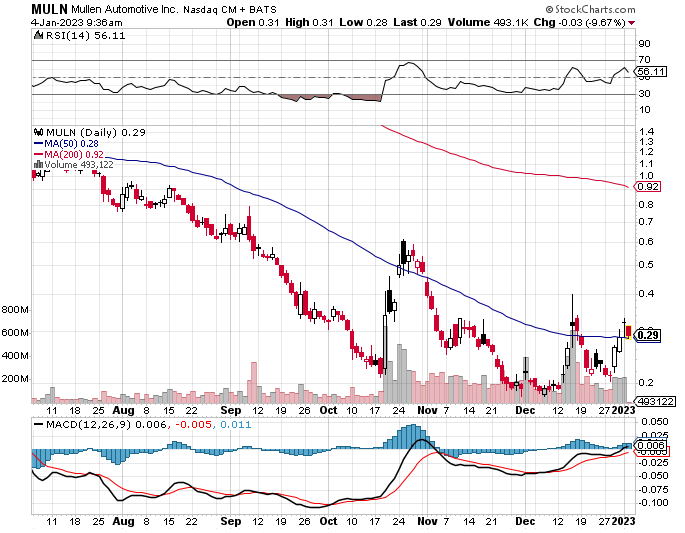Click the Chg -0.03 (-9.67%) field

pos(580,22)
